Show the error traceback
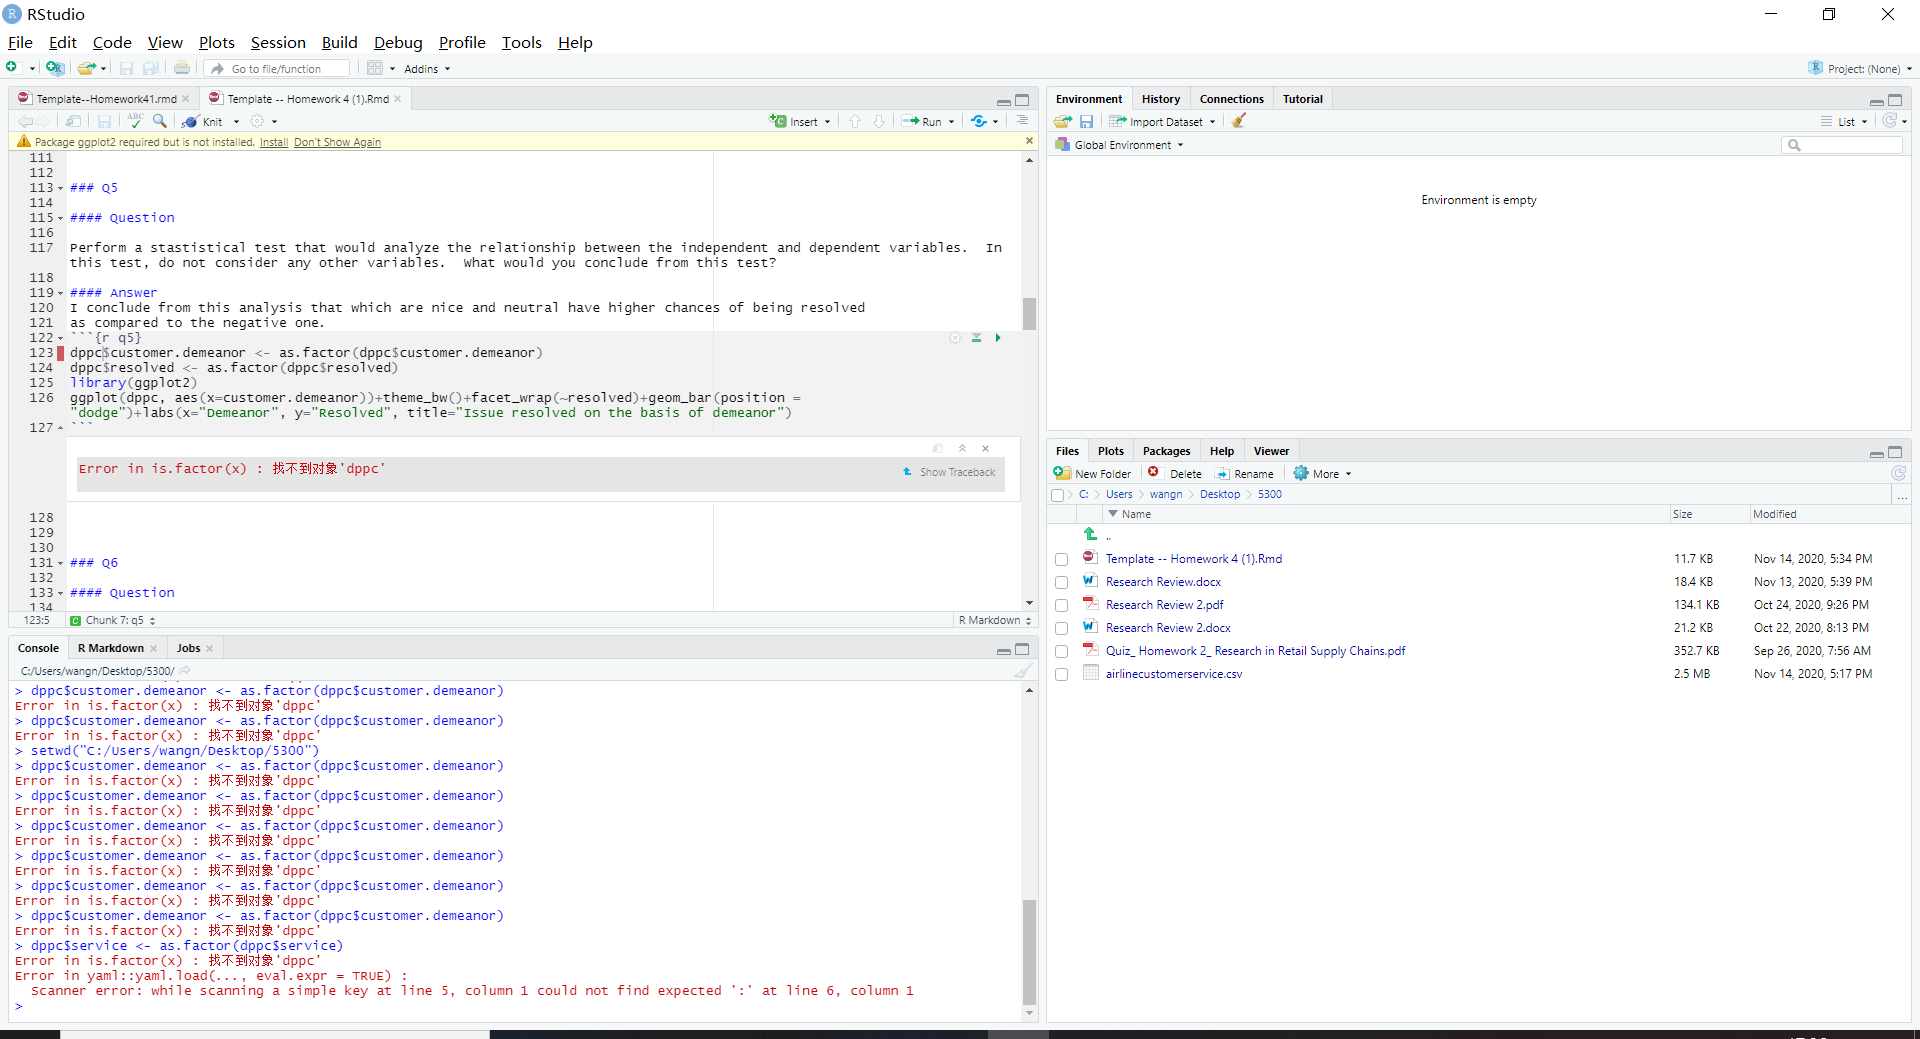Image resolution: width=1920 pixels, height=1039 pixels. 949,472
